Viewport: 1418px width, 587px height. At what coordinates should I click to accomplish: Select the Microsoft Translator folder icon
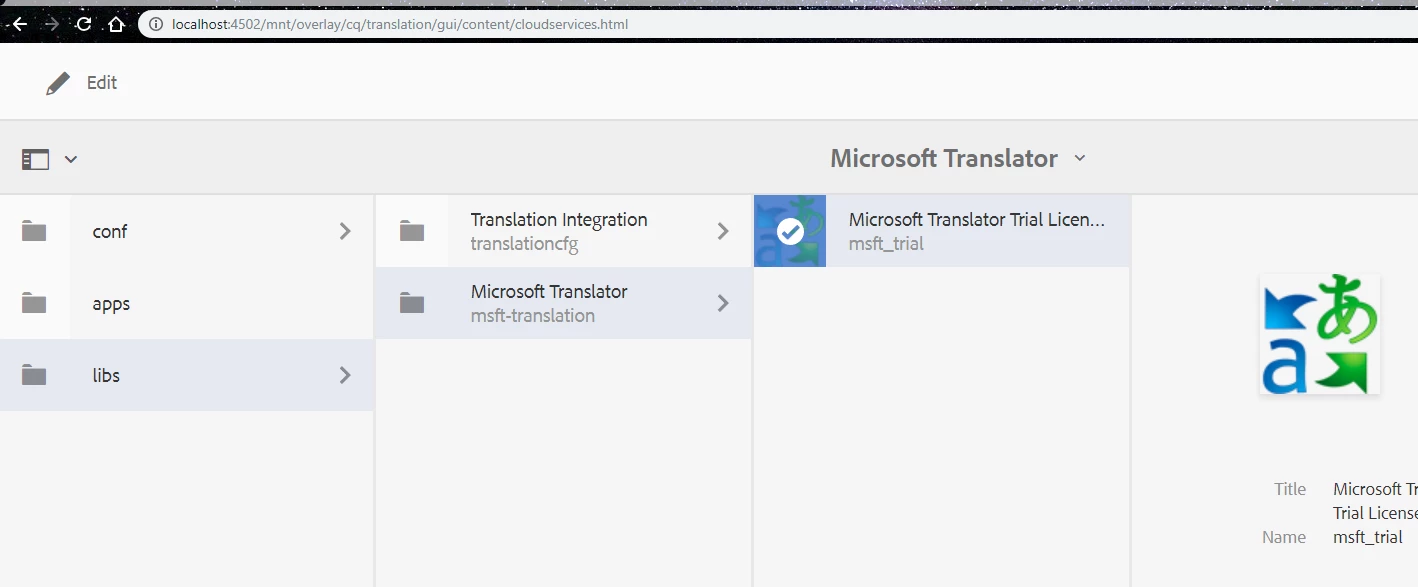click(412, 303)
